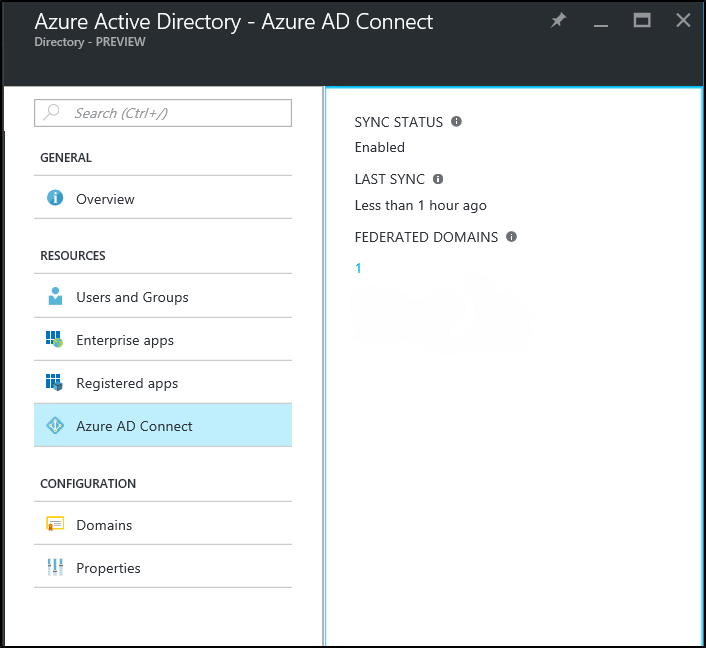Click the Domains certificate icon
The width and height of the screenshot is (706, 648).
point(55,524)
